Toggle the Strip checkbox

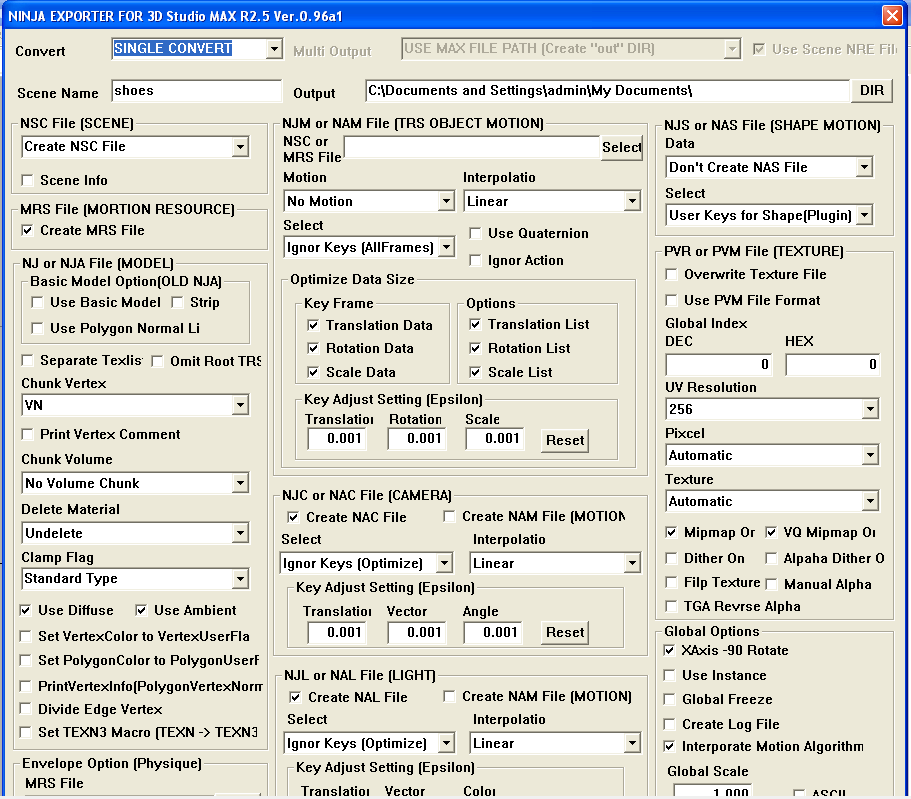pyautogui.click(x=177, y=302)
